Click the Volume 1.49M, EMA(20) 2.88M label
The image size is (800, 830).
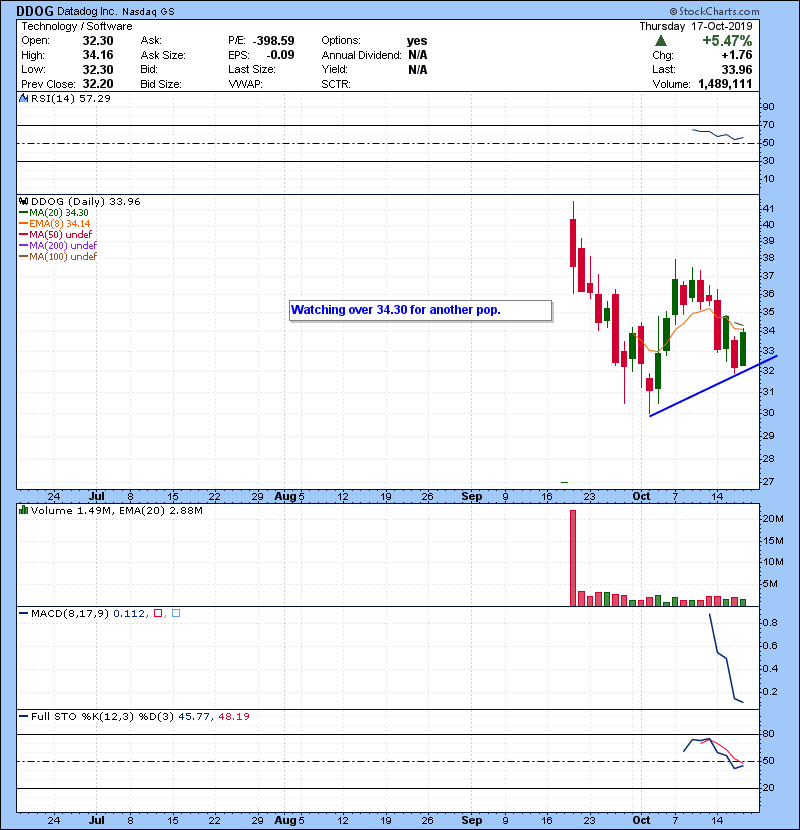[x=116, y=510]
